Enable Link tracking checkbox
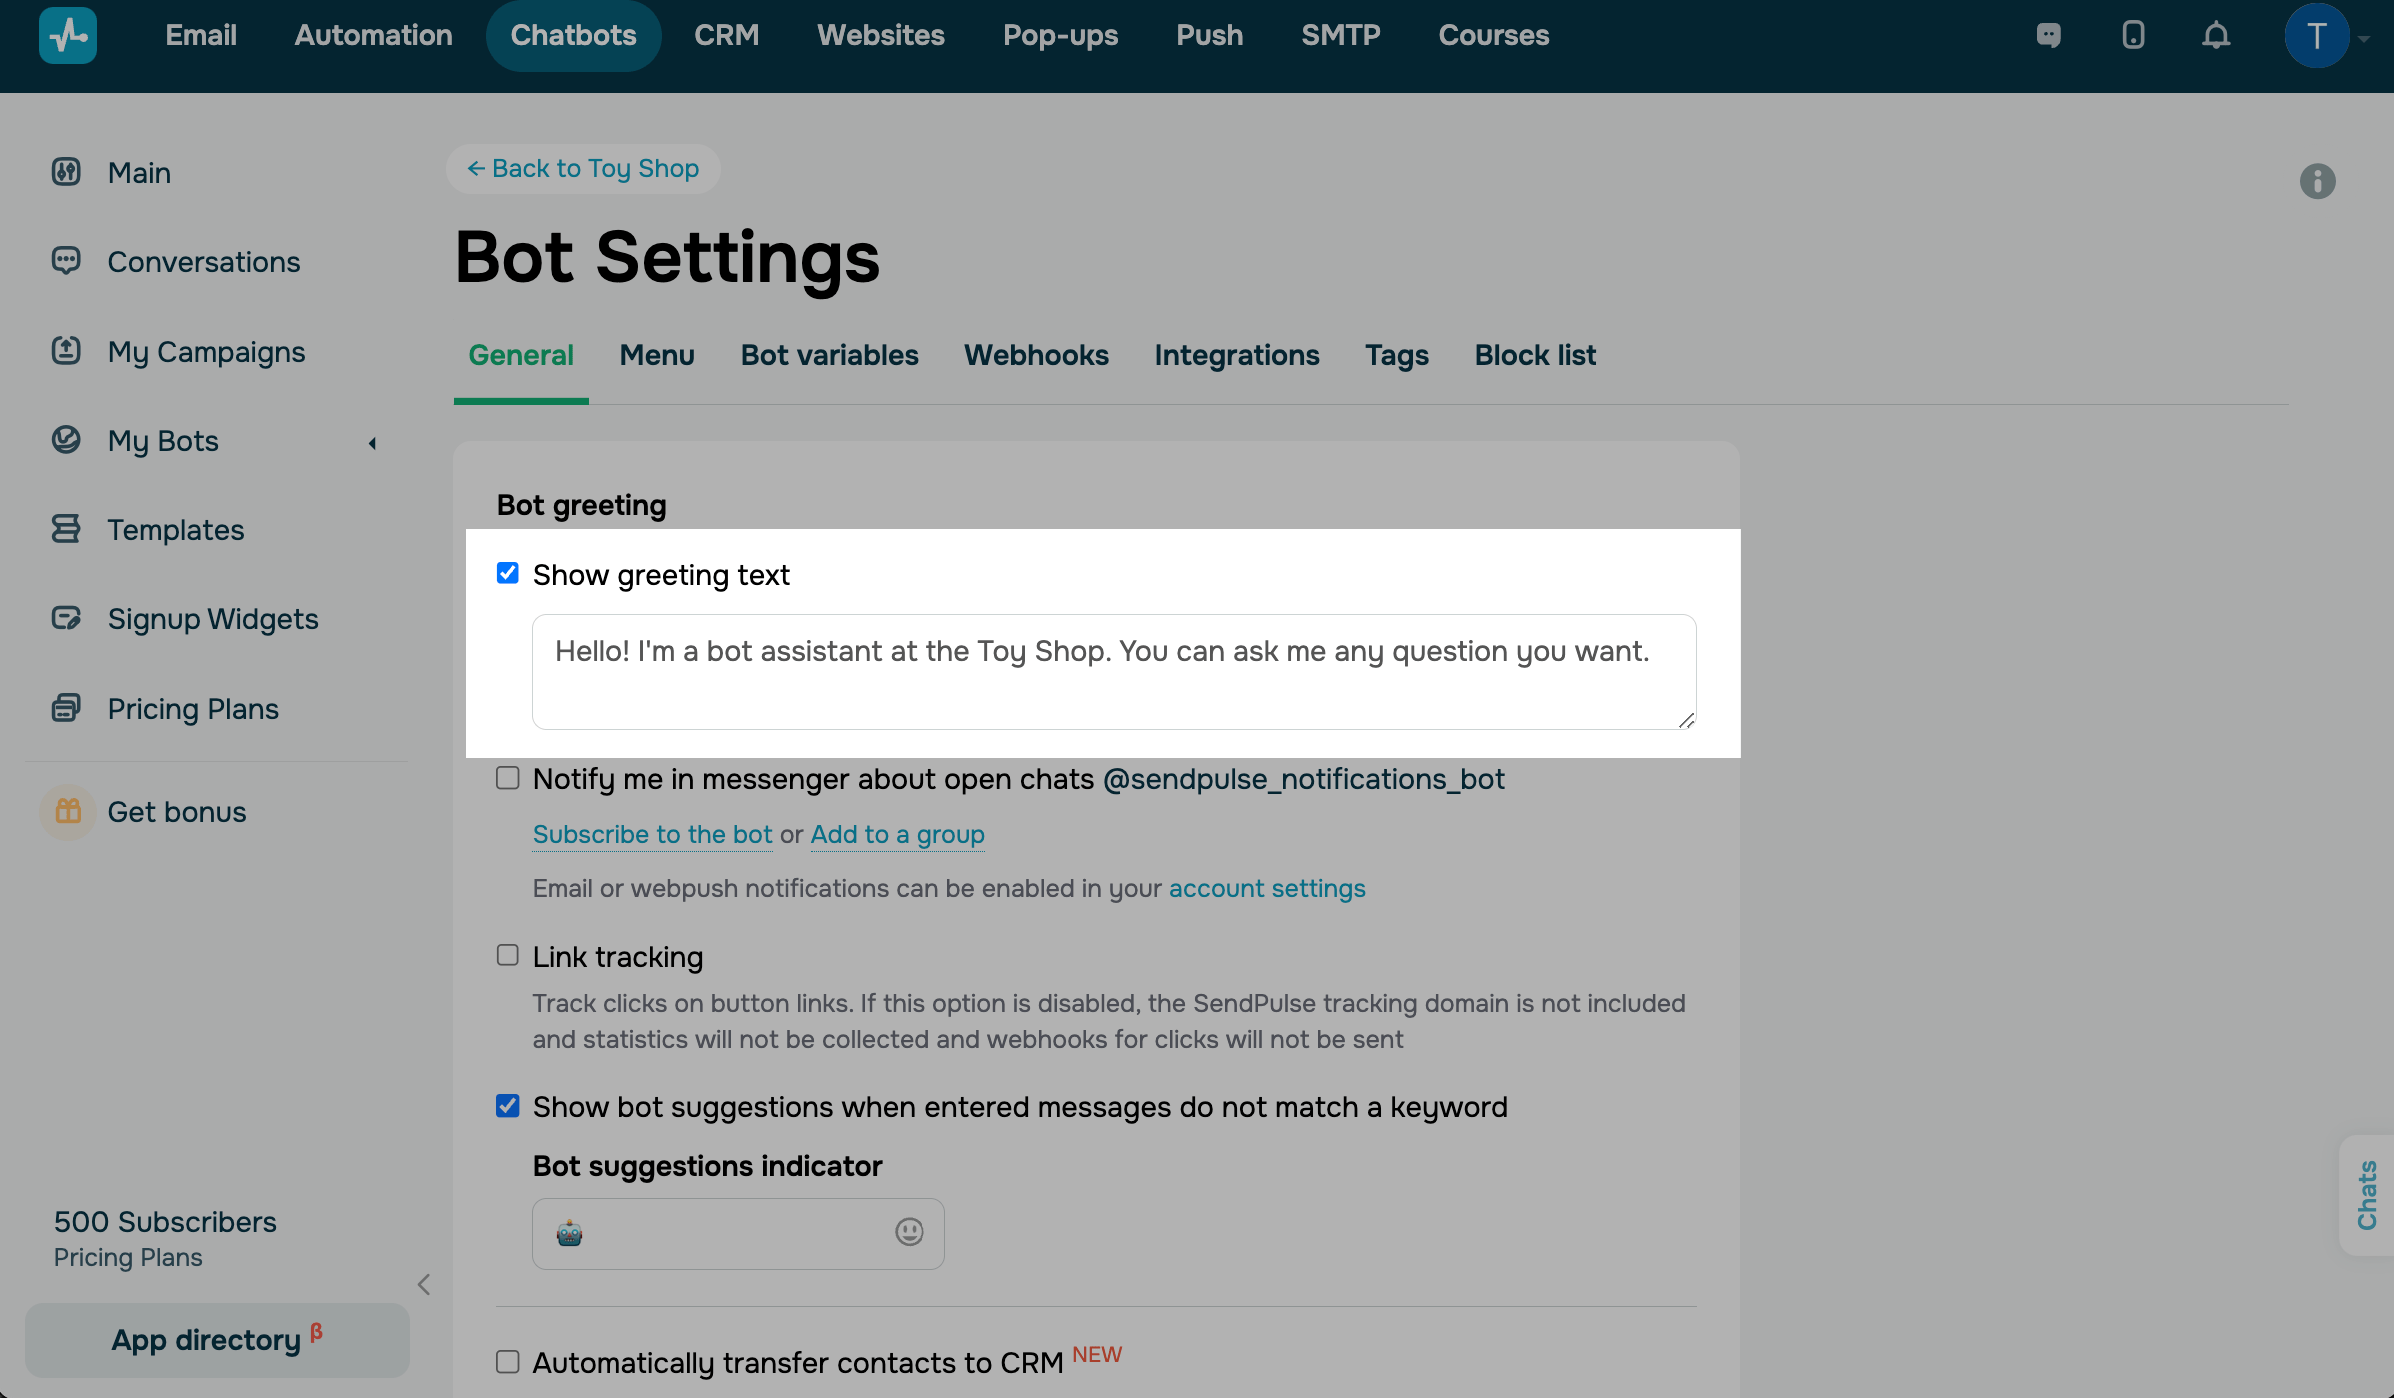Viewport: 2394px width, 1398px height. [x=508, y=955]
